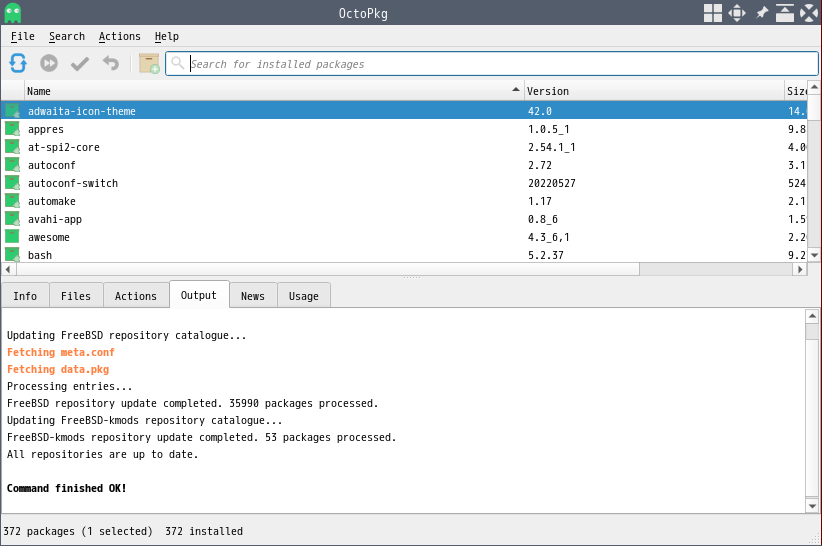Click the autoconf-switch package status icon
This screenshot has width=822, height=546.
[13, 183]
